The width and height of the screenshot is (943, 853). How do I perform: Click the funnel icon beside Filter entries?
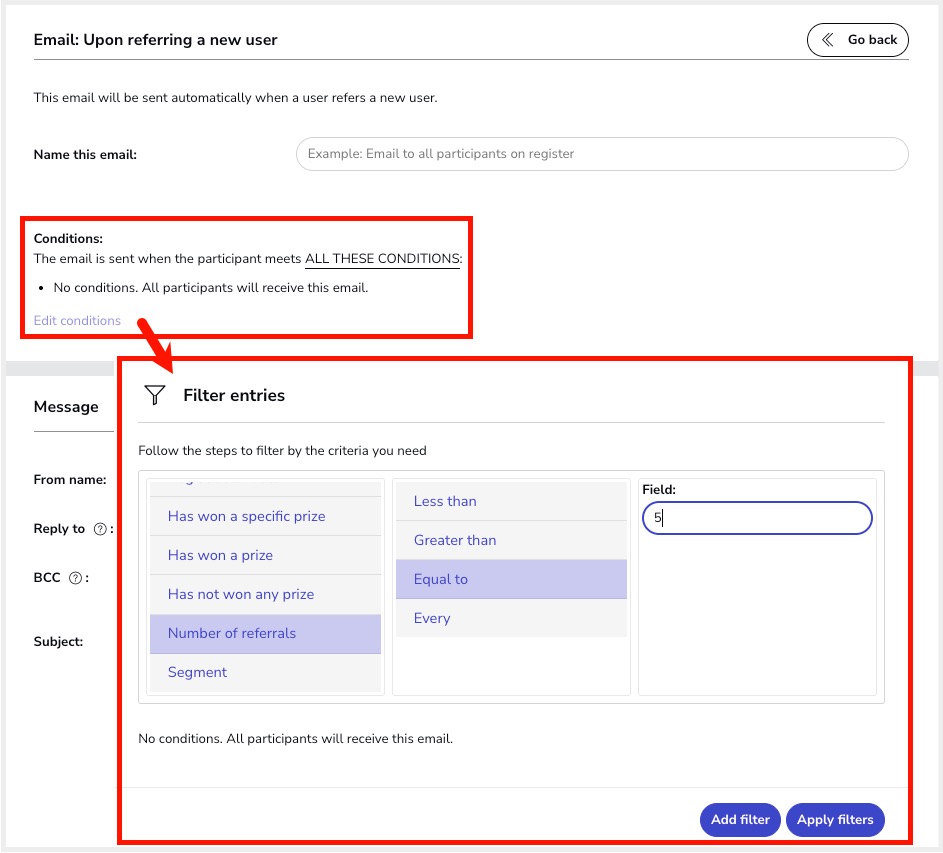point(154,395)
